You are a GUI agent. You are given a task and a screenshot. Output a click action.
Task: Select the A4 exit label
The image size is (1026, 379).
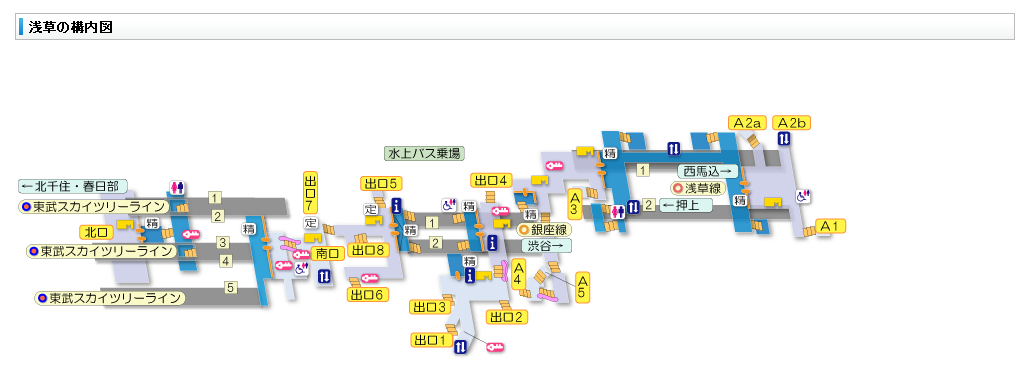pos(518,273)
